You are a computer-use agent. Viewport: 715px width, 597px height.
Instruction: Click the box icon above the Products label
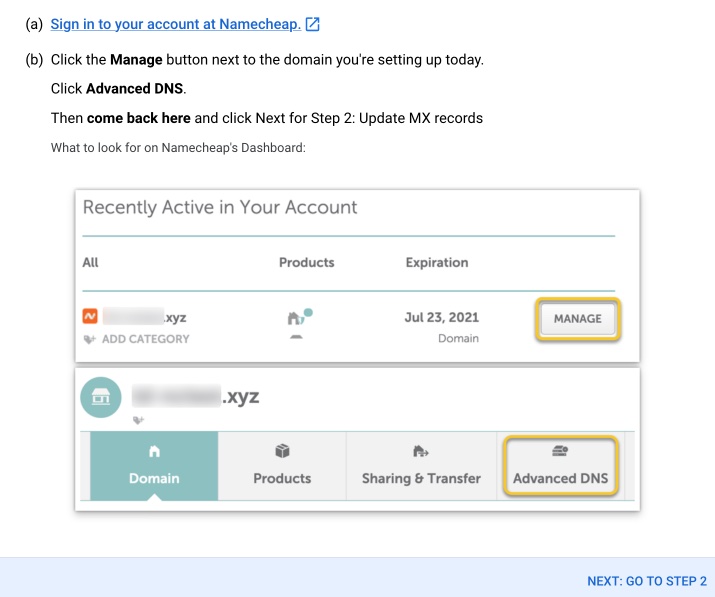[282, 451]
